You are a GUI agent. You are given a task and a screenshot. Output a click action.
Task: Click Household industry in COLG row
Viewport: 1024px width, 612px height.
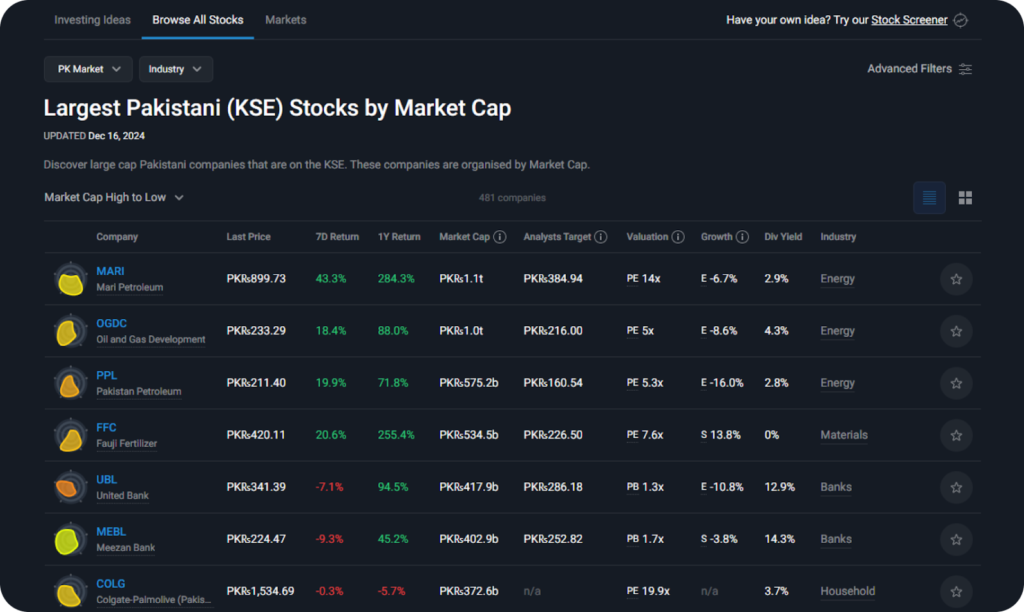pyautogui.click(x=848, y=591)
